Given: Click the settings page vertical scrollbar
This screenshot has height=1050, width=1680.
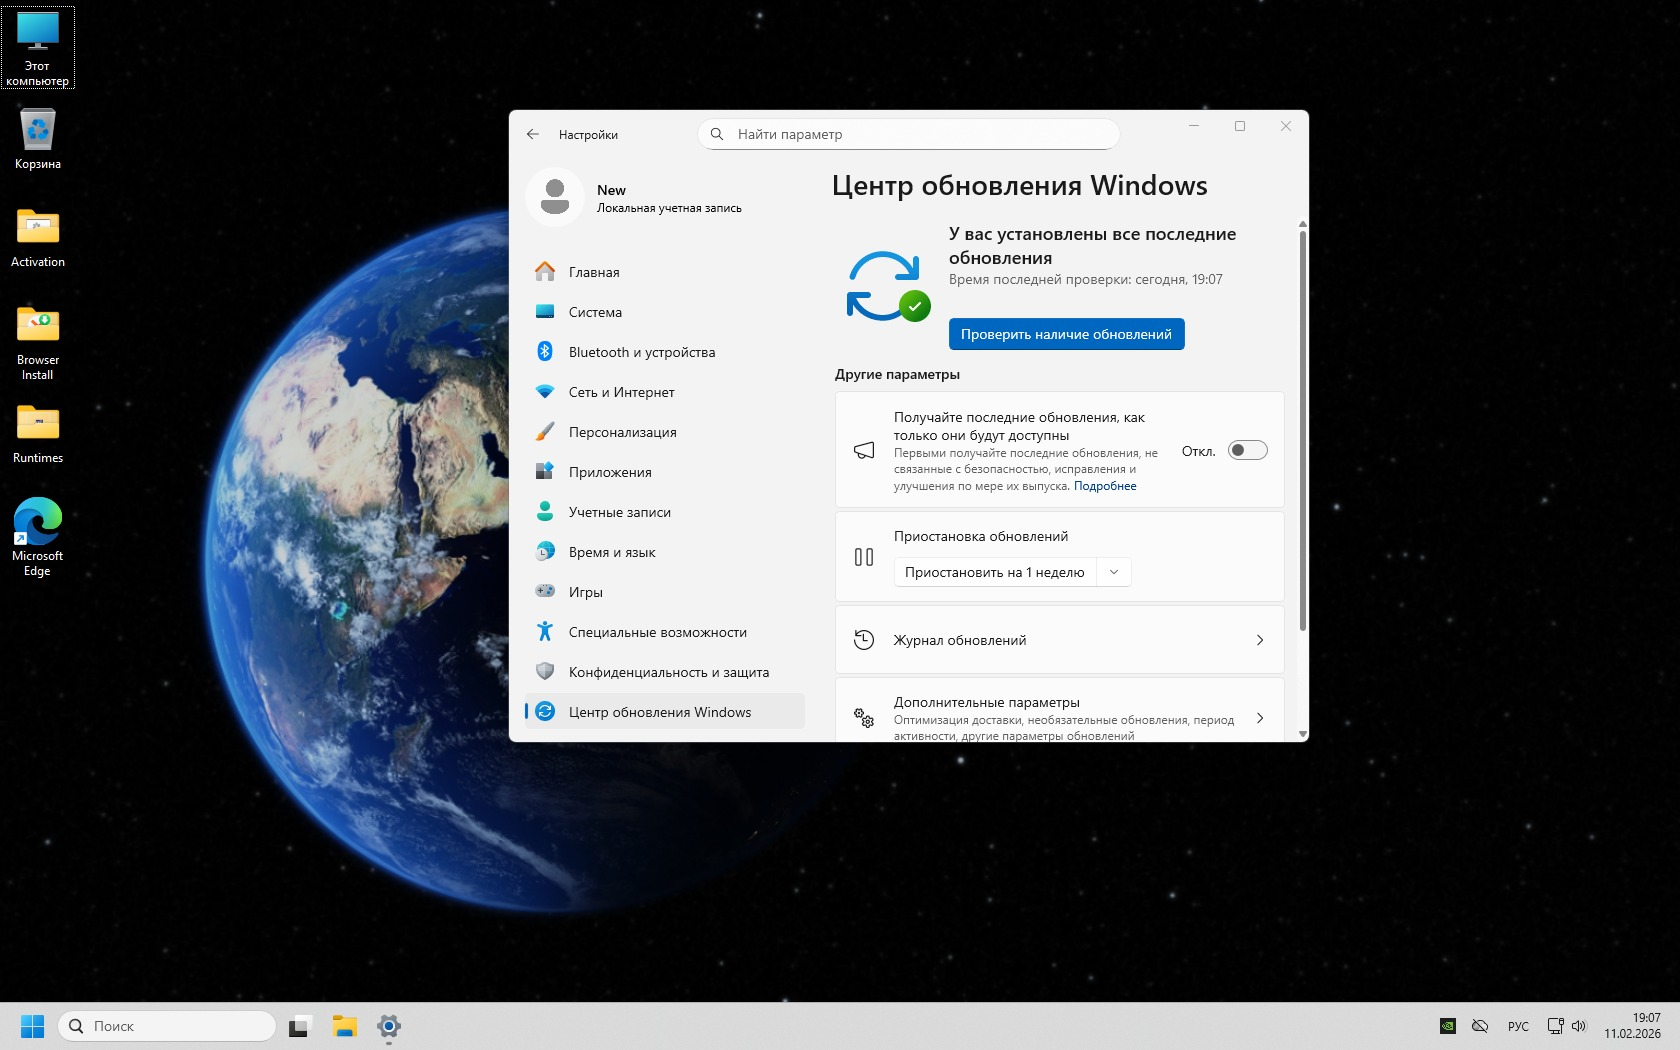Looking at the screenshot, I should coord(1302,430).
